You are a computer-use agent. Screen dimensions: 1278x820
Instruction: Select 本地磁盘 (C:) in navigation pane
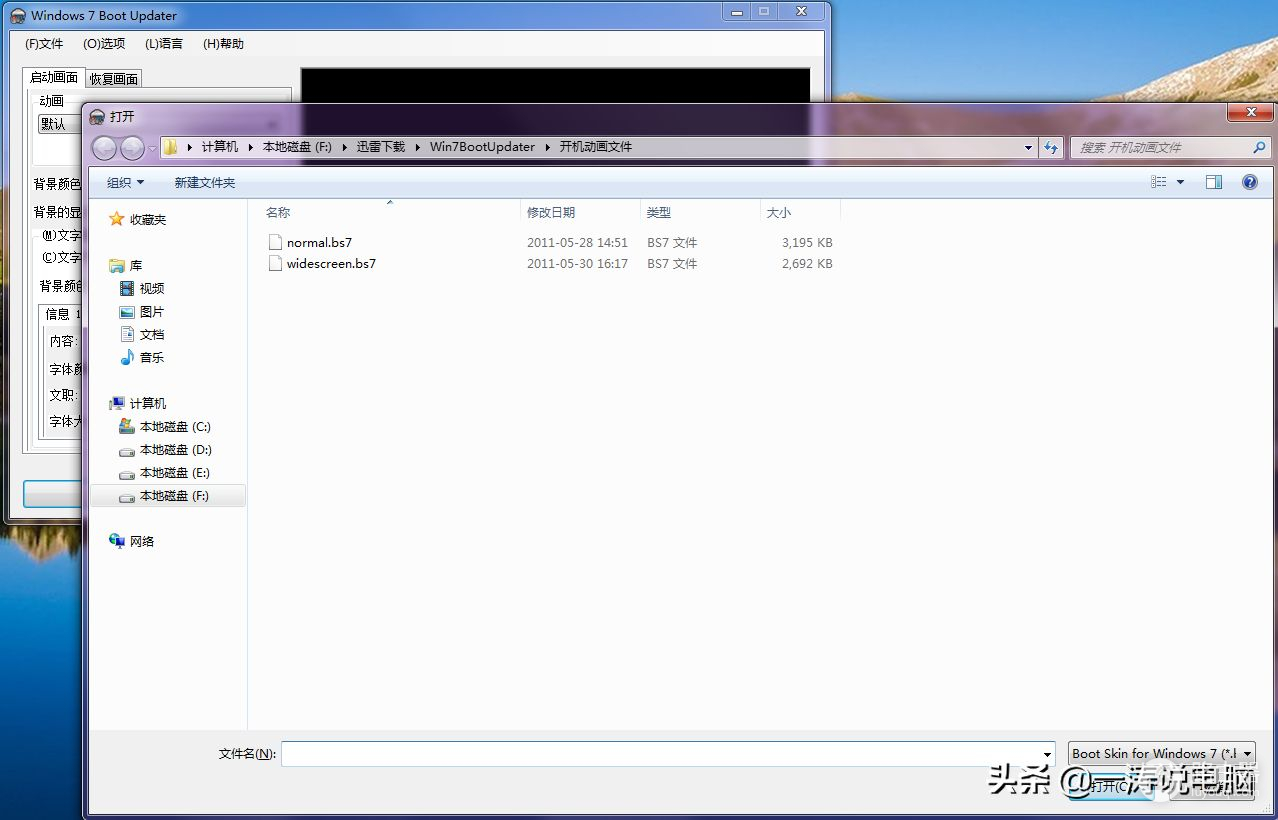point(175,427)
